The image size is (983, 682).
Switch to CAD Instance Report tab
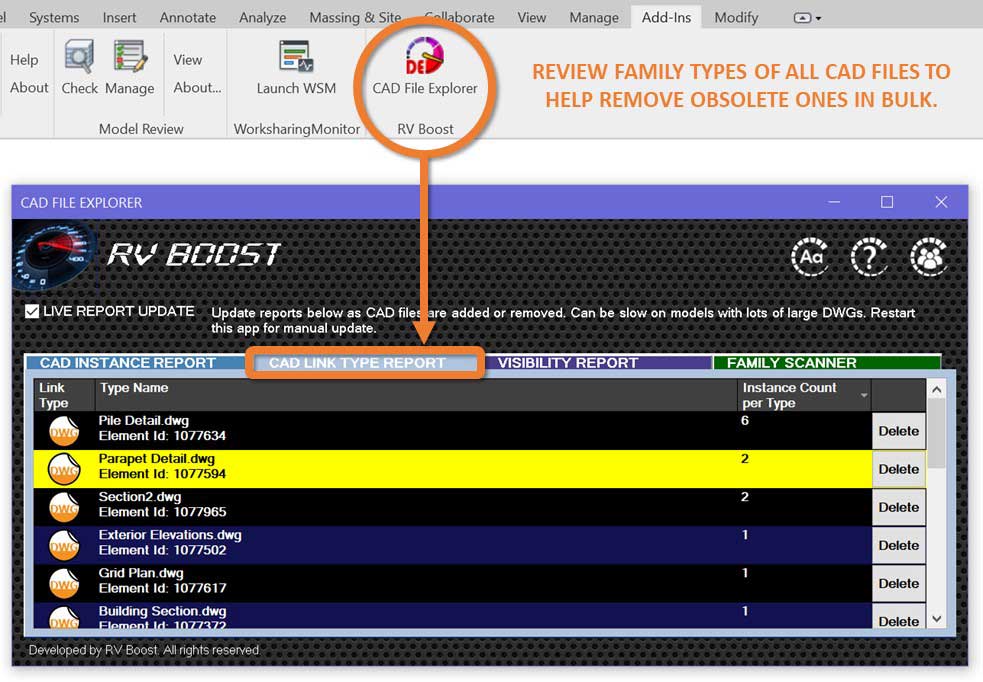click(x=134, y=363)
